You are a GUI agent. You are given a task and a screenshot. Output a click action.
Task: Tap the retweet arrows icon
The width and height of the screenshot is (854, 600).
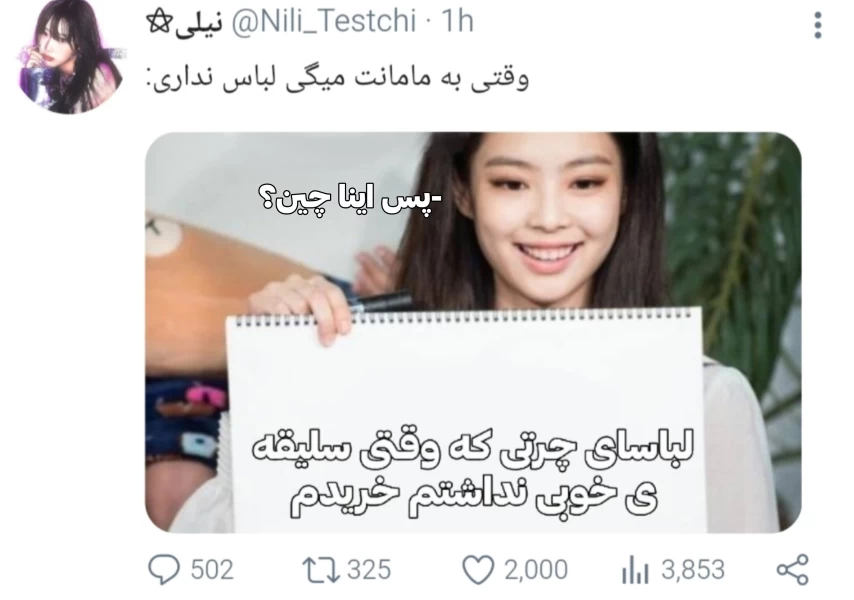pos(320,570)
